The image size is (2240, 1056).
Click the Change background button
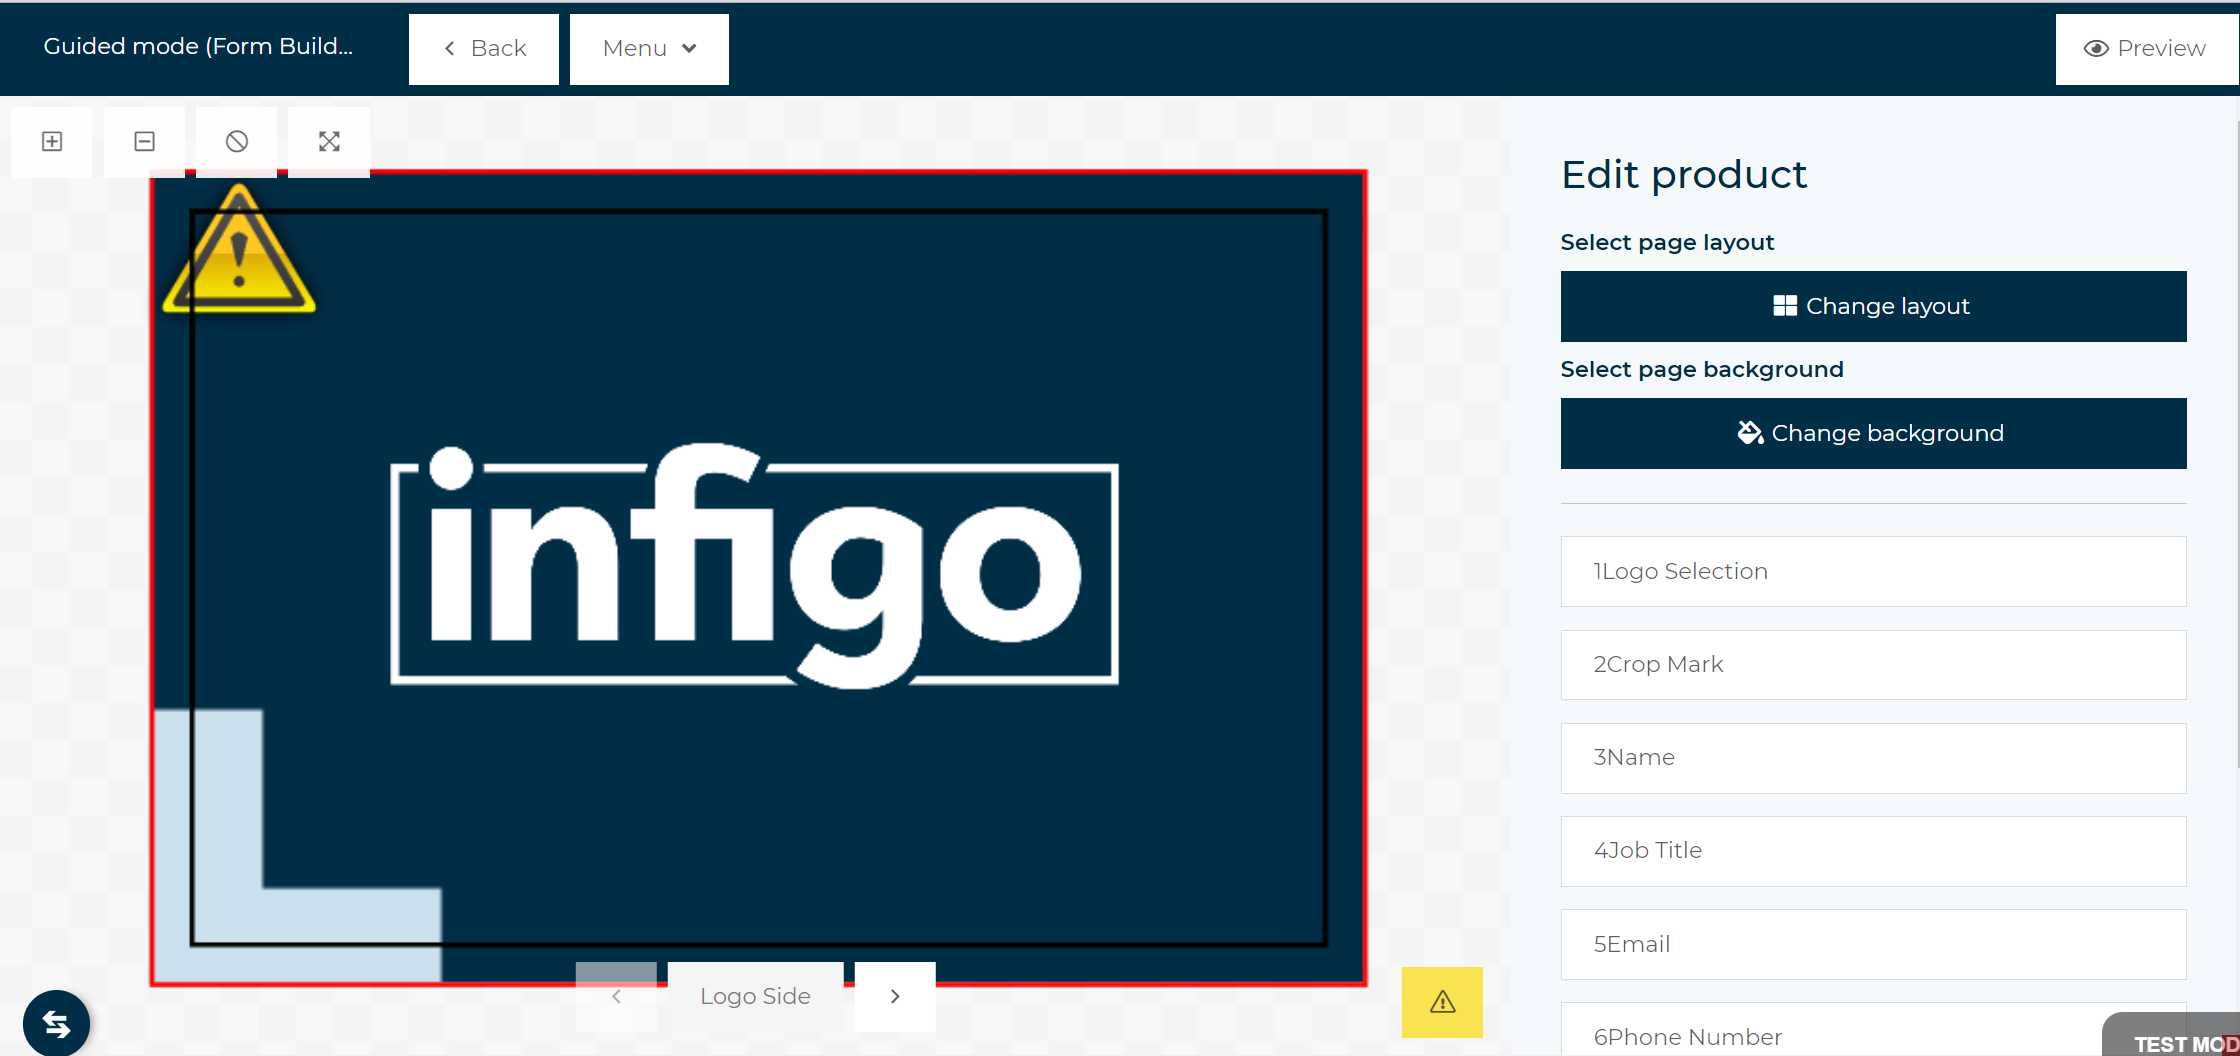pos(1873,433)
